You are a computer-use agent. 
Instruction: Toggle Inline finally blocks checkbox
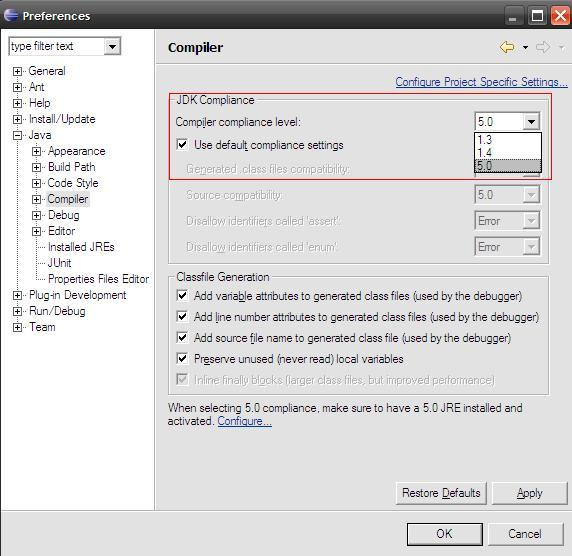click(182, 379)
